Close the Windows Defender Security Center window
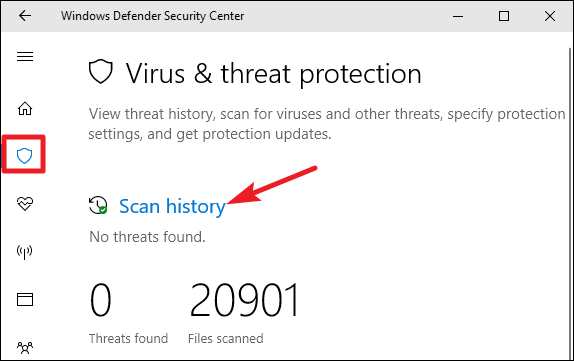Image resolution: width=574 pixels, height=361 pixels. pos(550,16)
